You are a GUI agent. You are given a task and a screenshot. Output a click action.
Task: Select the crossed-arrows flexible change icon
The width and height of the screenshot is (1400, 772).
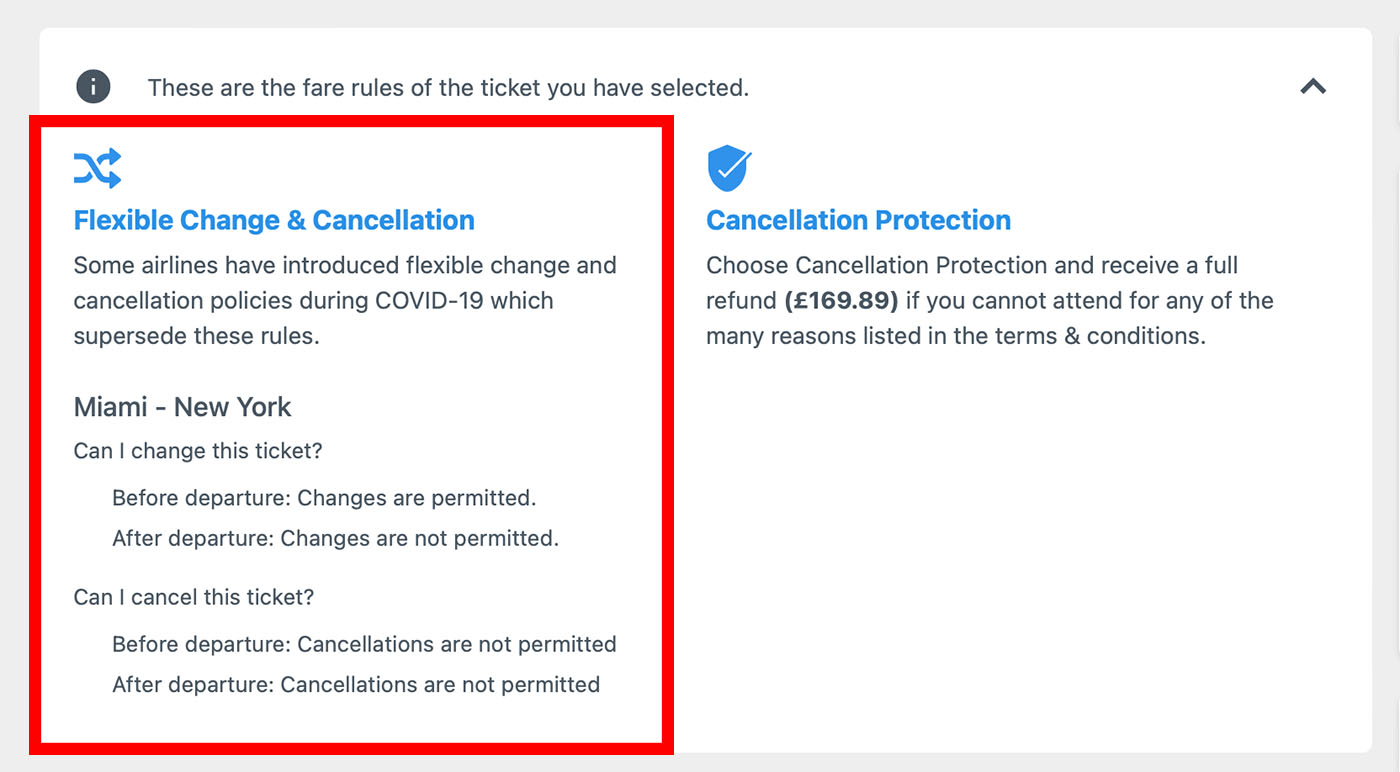pyautogui.click(x=97, y=168)
